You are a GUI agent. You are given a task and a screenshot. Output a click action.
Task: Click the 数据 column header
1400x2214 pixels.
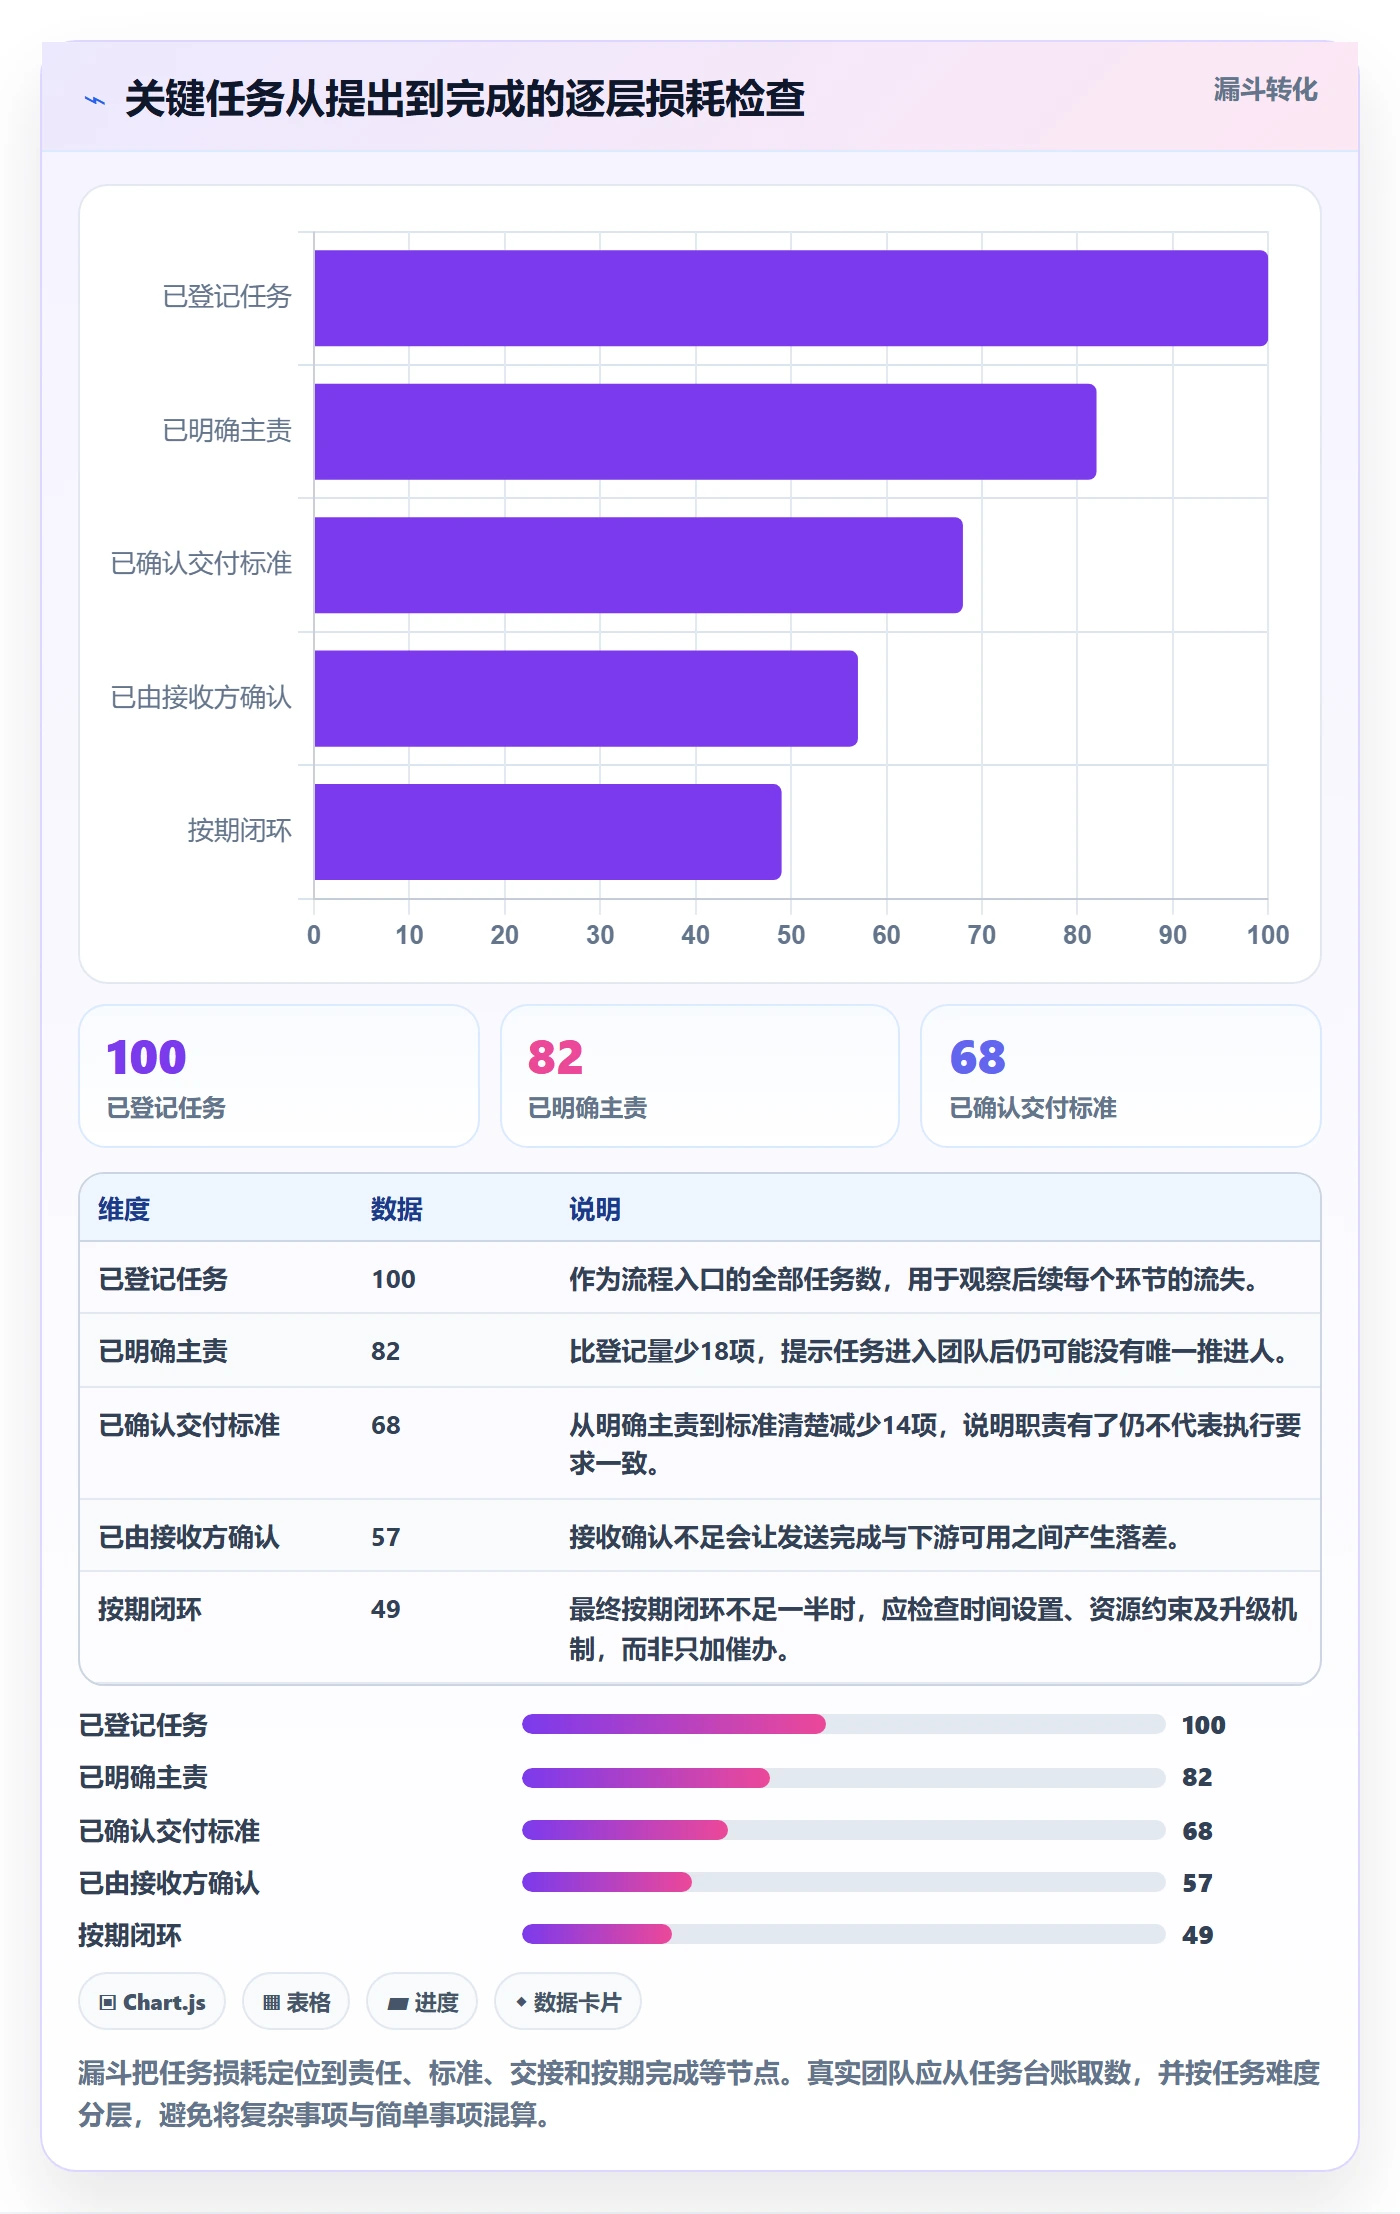[x=396, y=1209]
